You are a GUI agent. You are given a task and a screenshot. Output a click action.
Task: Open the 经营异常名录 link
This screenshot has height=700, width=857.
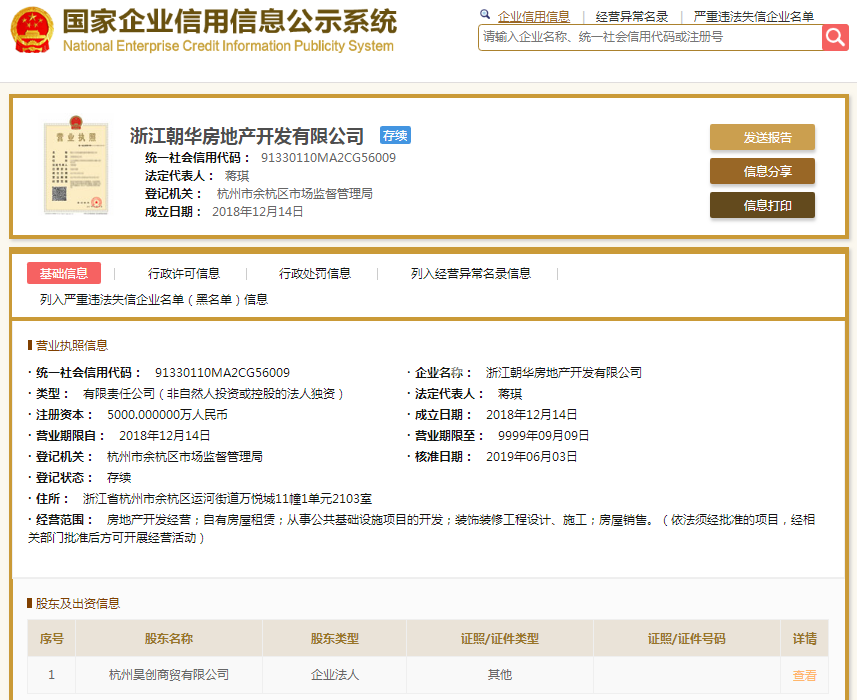point(632,17)
